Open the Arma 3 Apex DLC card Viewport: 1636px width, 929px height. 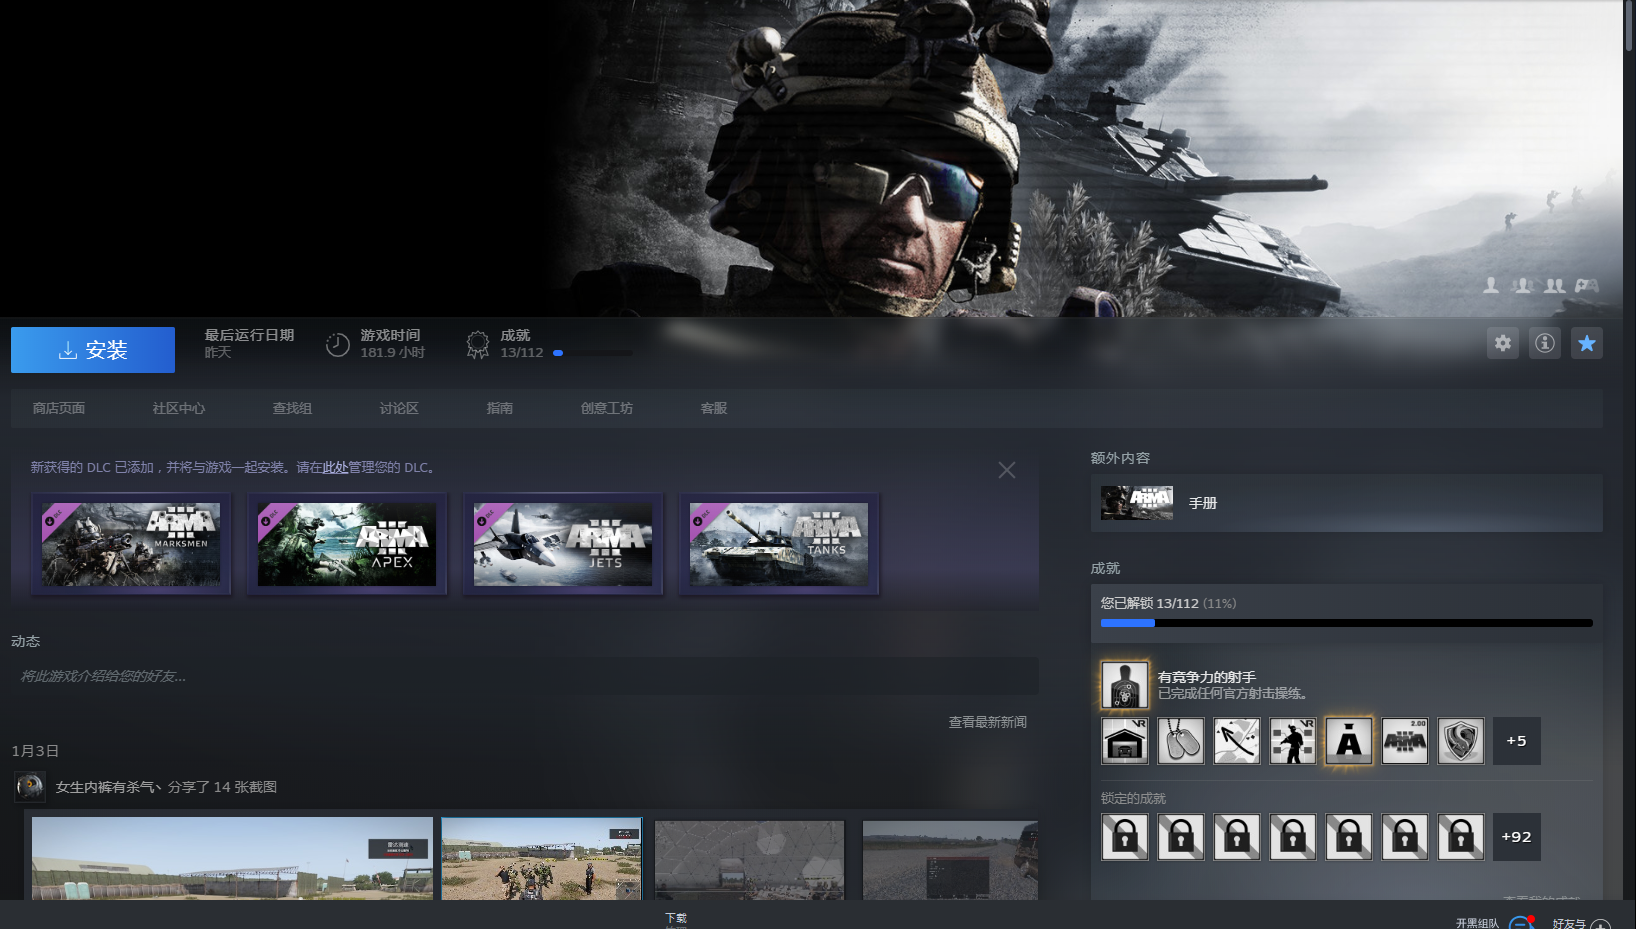[347, 544]
